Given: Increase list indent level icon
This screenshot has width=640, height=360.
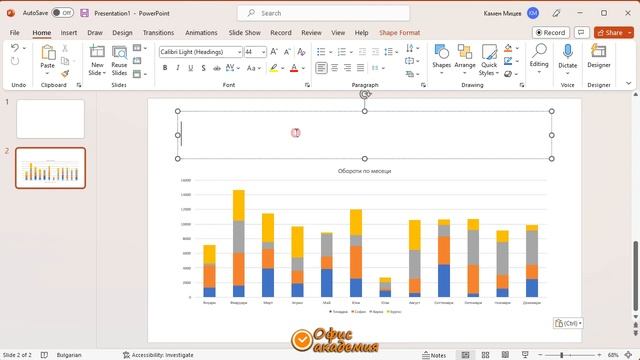Looking at the screenshot, I should pyautogui.click(x=375, y=52).
